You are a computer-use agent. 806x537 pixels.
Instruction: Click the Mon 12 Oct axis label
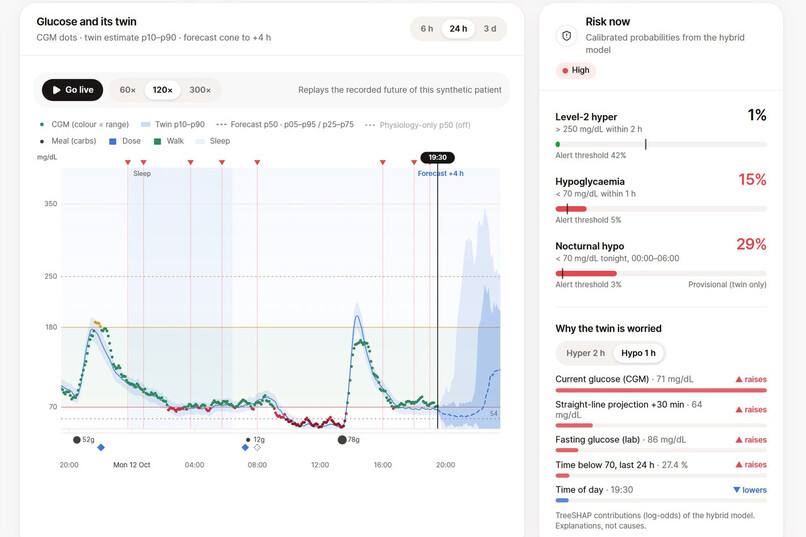tap(132, 465)
